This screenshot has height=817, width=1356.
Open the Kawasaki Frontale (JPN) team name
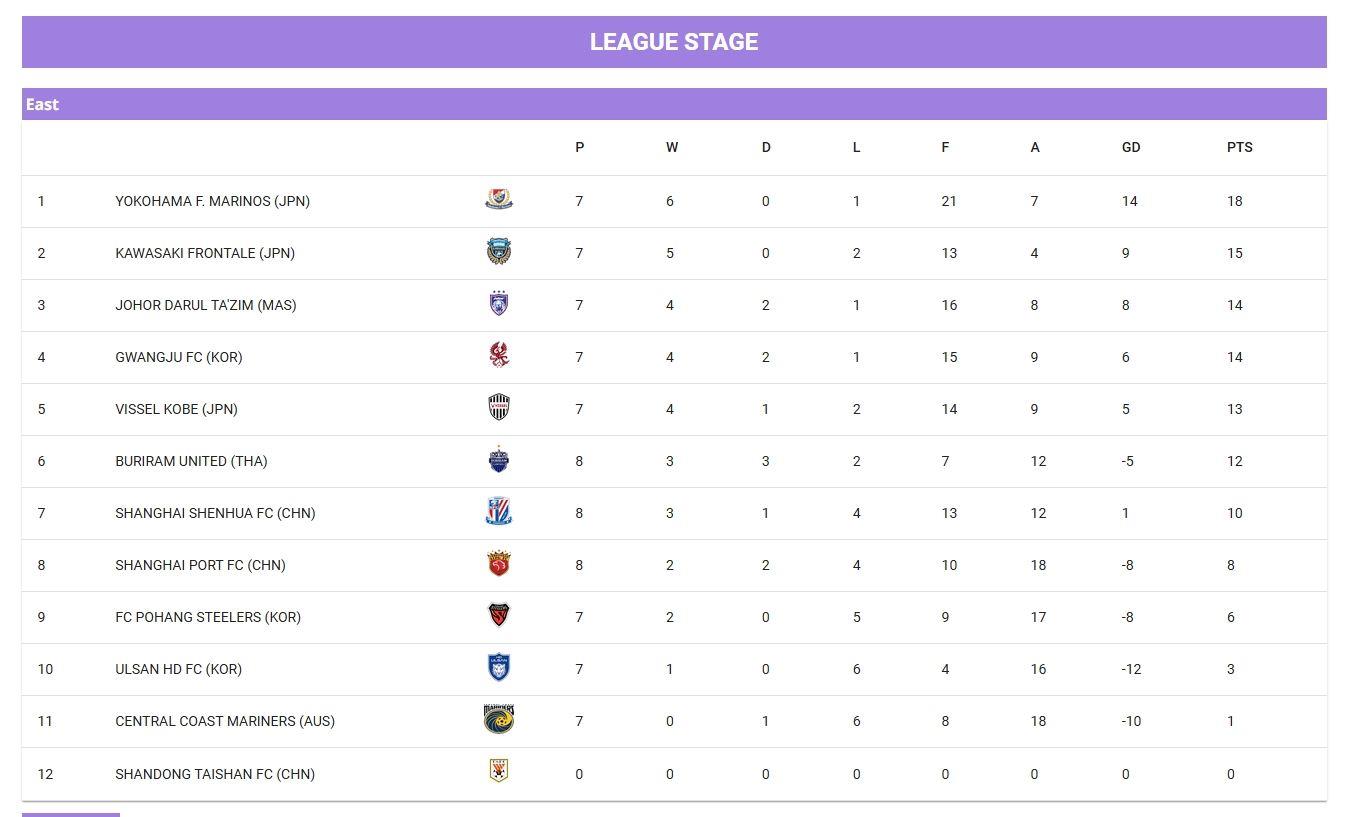205,253
